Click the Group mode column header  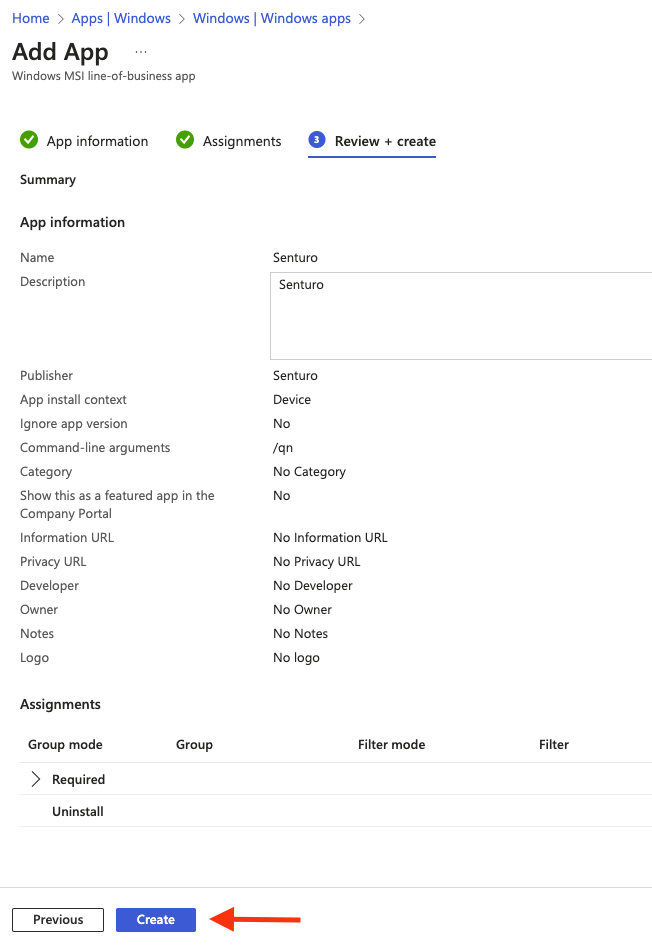pos(65,744)
